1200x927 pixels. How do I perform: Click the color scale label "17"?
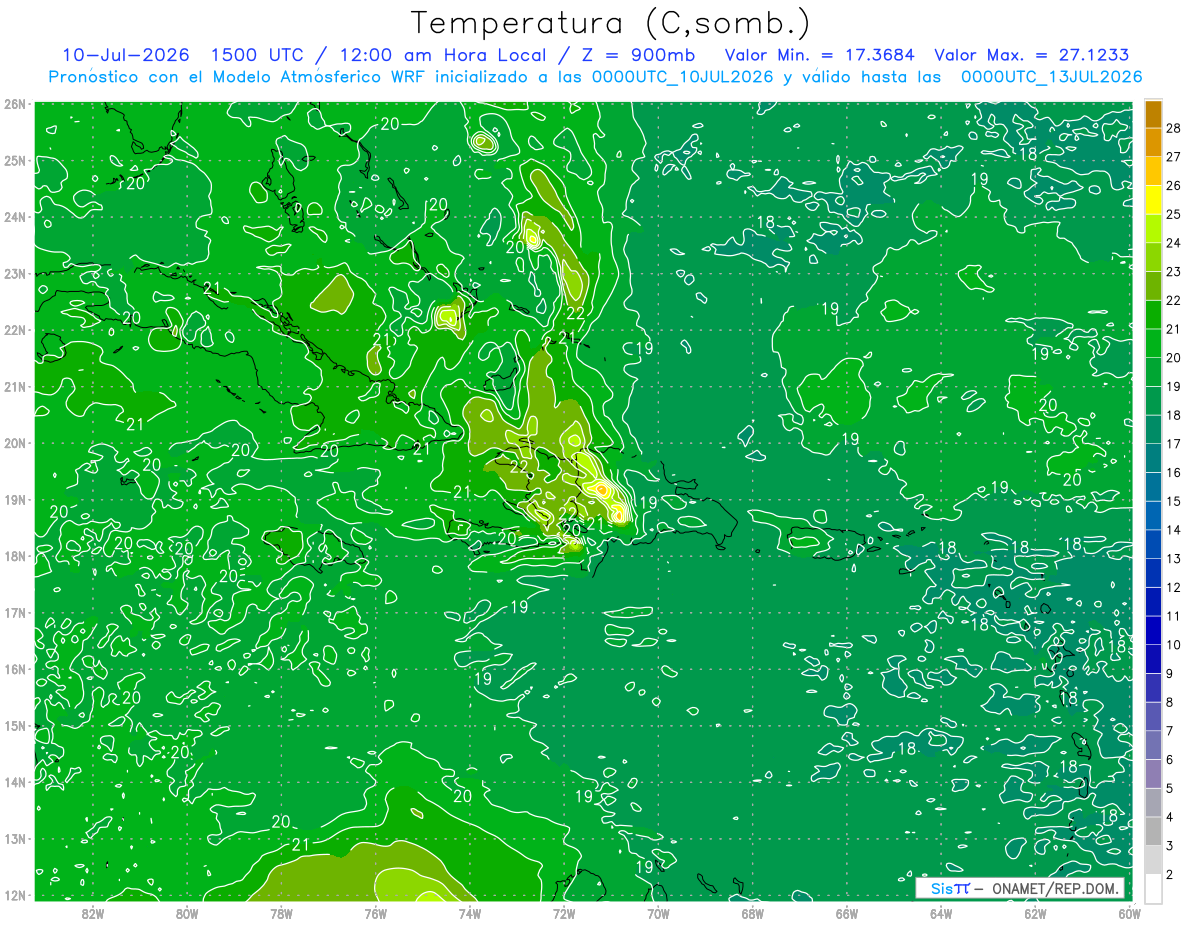(1175, 444)
